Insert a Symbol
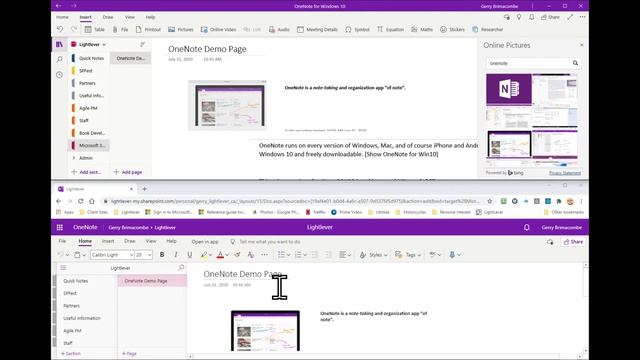Screen dimensions: 640x360 (357, 29)
